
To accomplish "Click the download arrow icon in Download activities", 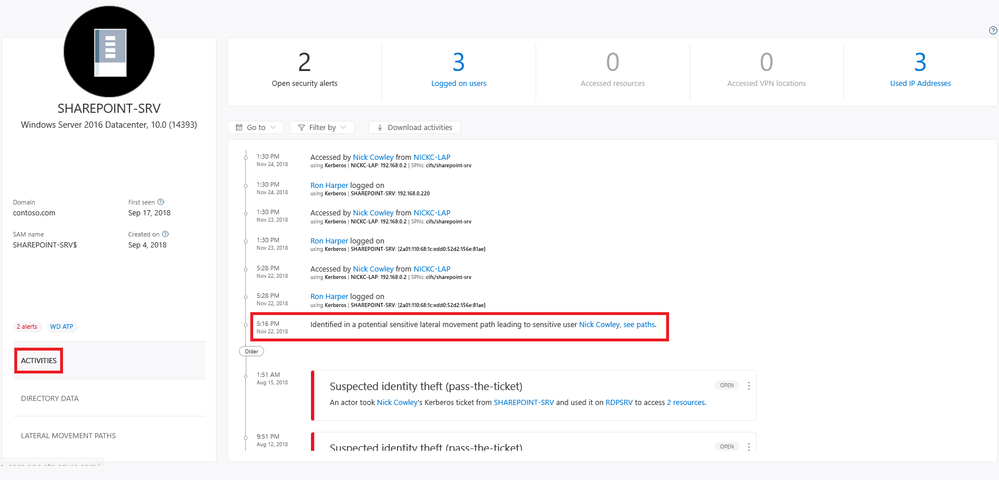I will pos(380,127).
